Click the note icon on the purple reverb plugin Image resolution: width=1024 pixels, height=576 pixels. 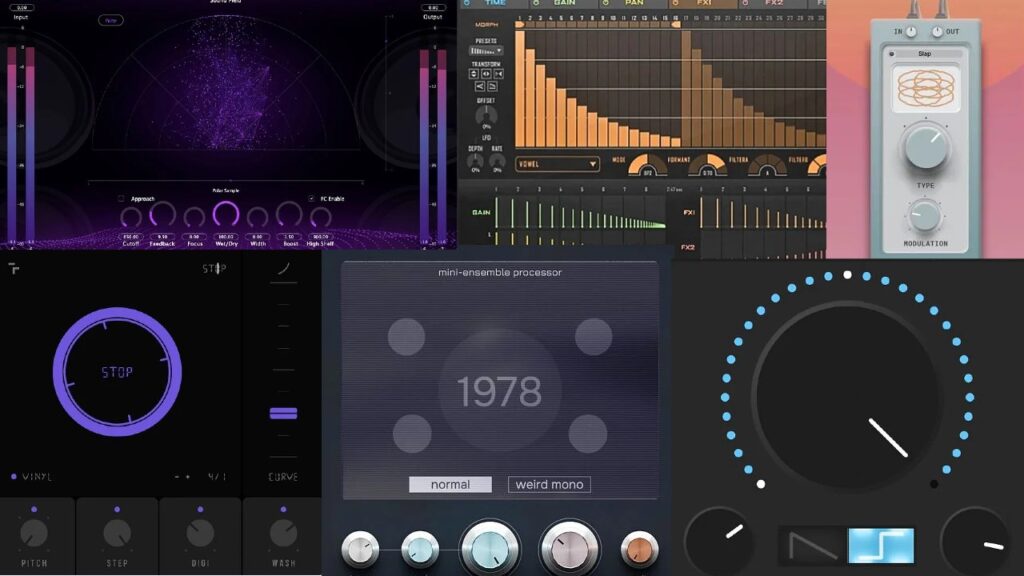110,20
